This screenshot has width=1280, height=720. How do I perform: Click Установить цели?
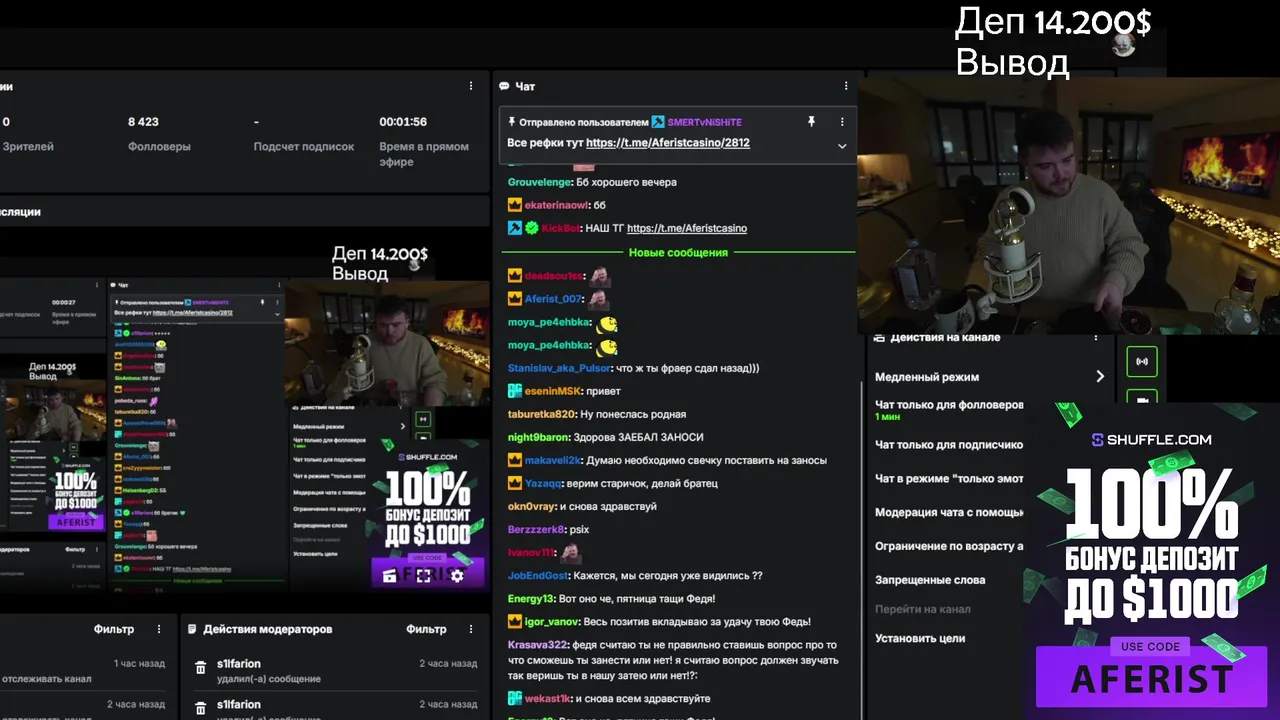[920, 638]
